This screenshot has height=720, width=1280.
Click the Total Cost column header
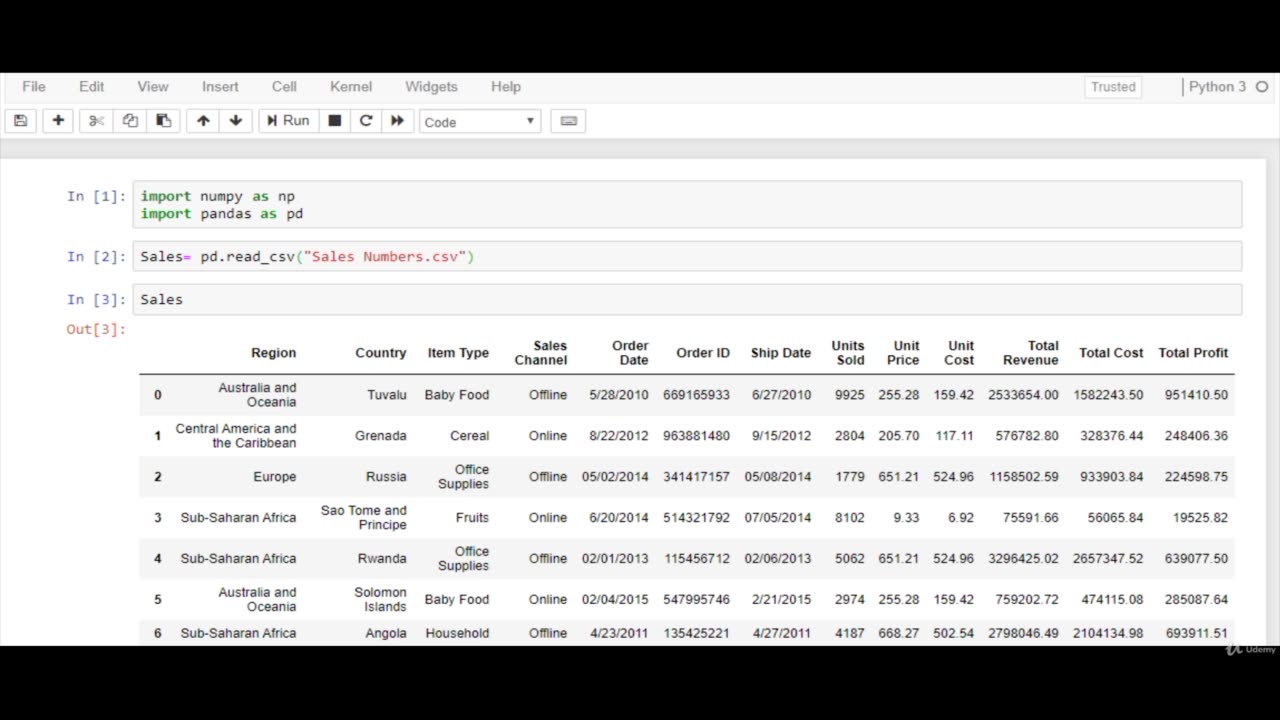(x=1111, y=353)
